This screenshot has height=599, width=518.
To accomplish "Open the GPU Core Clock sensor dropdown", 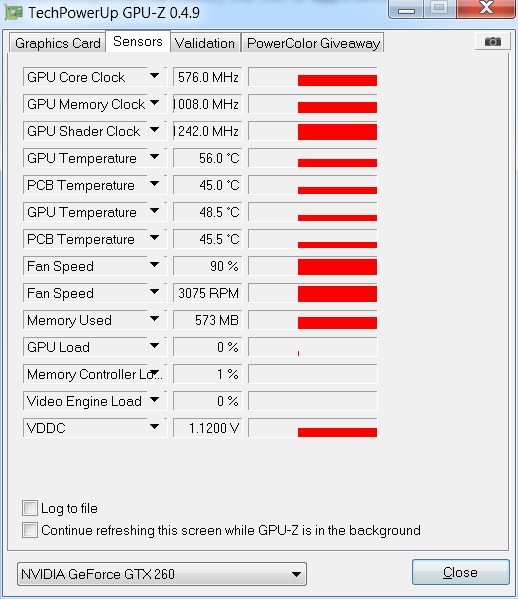I will pos(154,76).
